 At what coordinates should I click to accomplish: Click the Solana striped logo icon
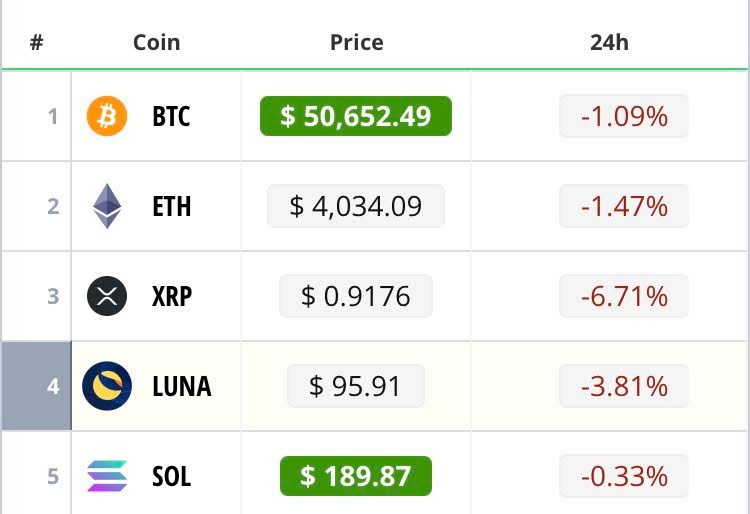(x=107, y=476)
